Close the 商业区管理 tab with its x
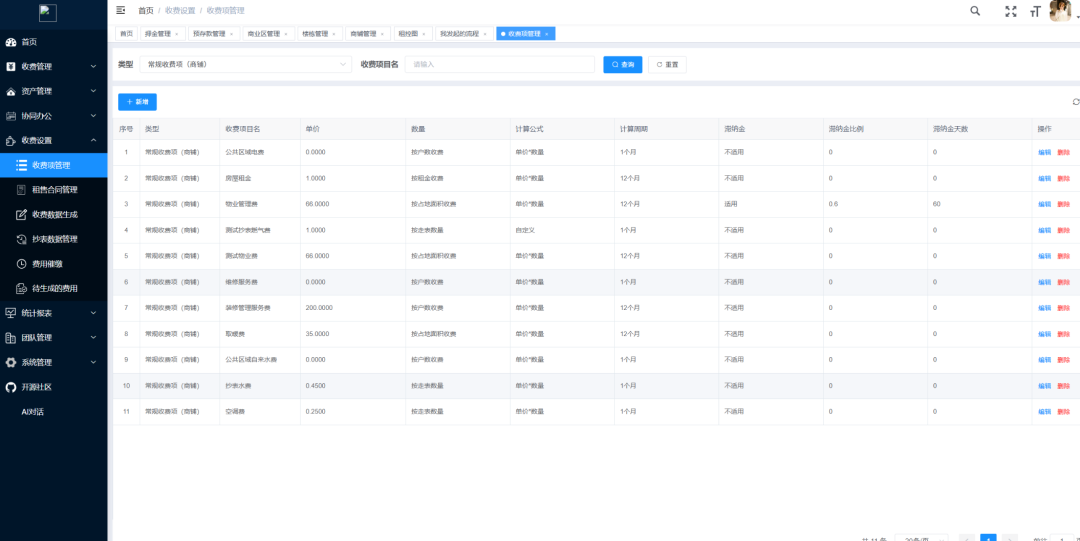 pyautogui.click(x=286, y=34)
